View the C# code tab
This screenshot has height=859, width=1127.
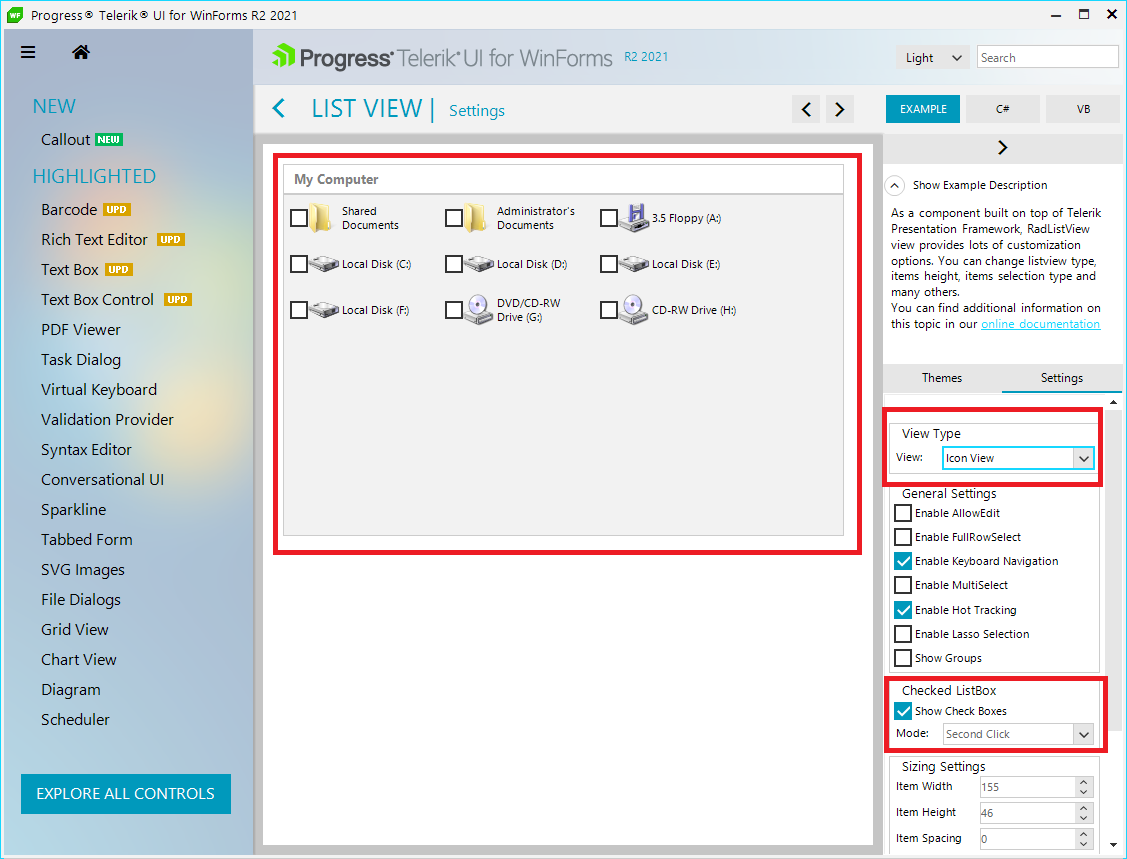(x=1003, y=109)
